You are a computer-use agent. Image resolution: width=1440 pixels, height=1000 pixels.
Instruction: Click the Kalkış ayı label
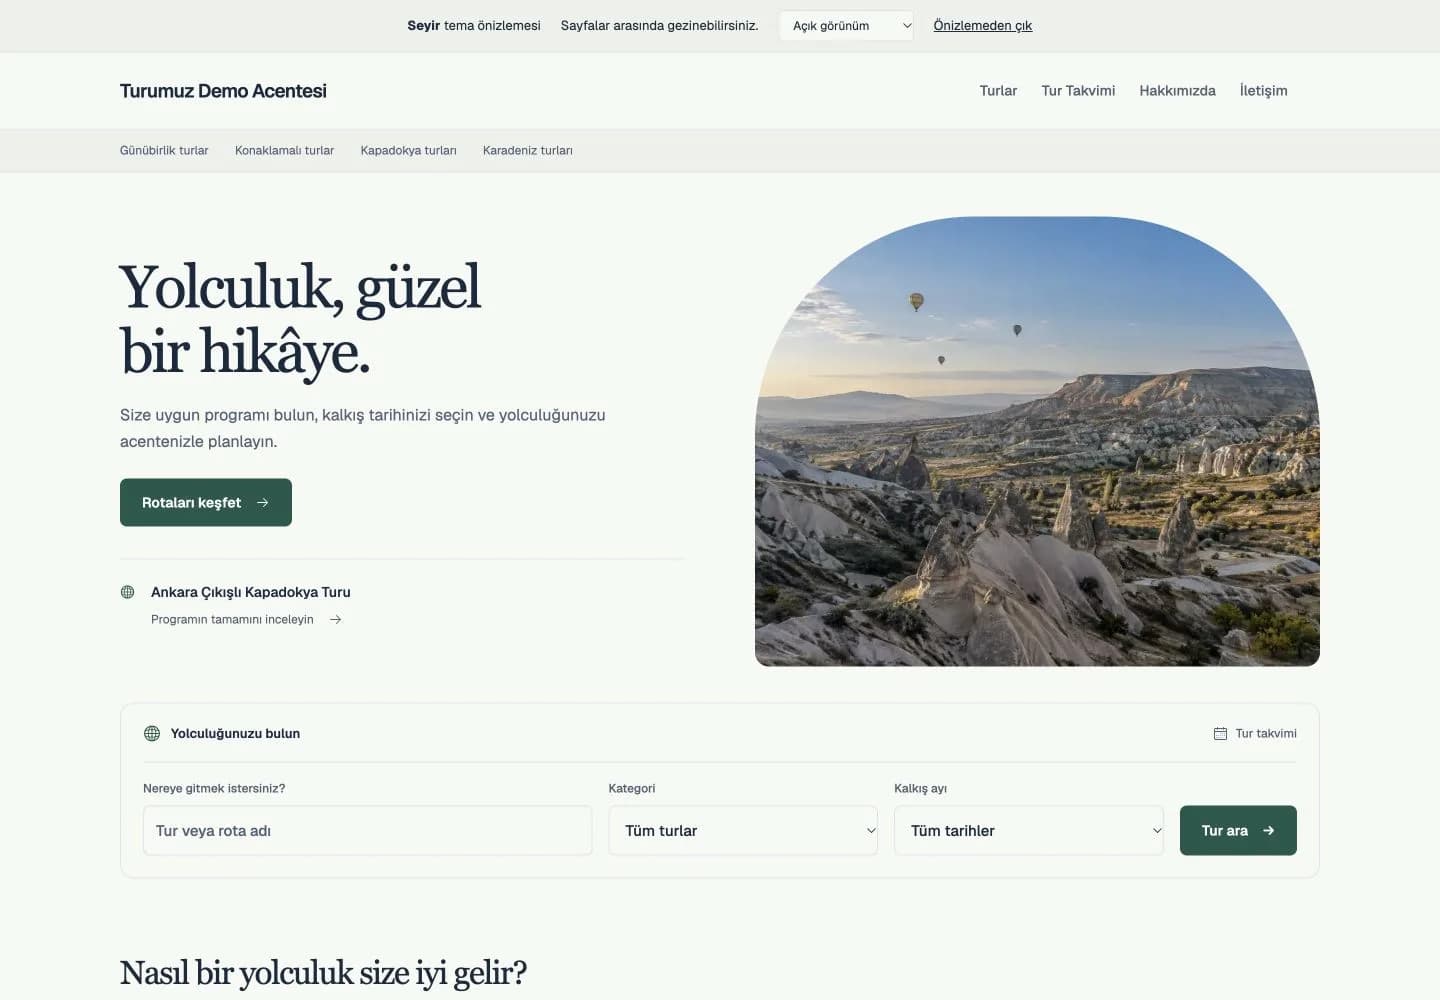pyautogui.click(x=920, y=788)
